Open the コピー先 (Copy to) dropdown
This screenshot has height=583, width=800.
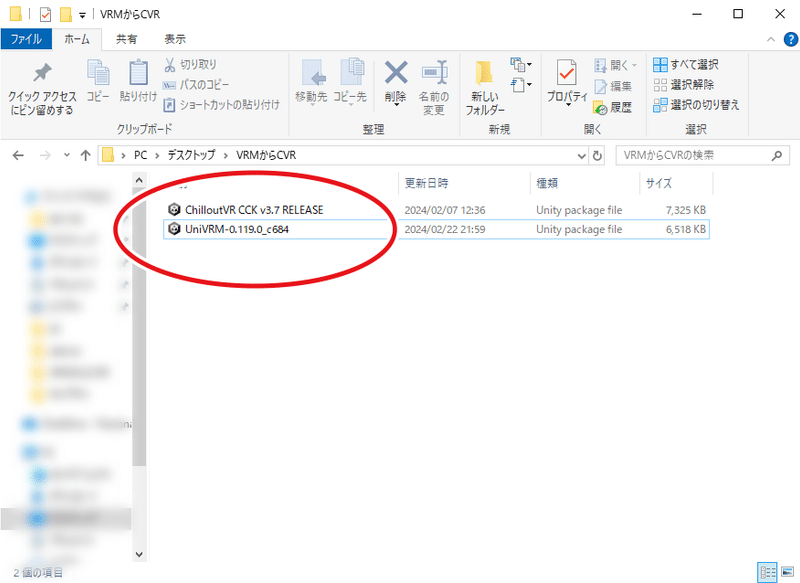tap(351, 82)
